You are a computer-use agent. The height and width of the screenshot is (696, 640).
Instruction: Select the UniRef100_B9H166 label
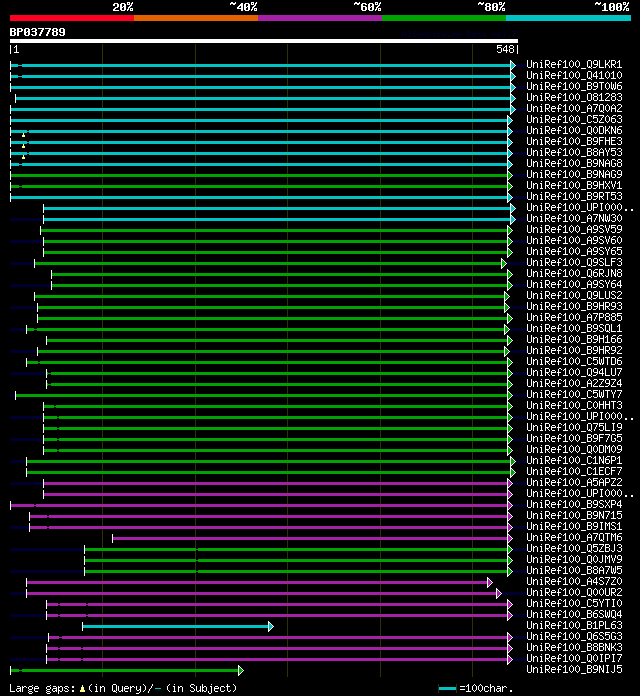574,340
